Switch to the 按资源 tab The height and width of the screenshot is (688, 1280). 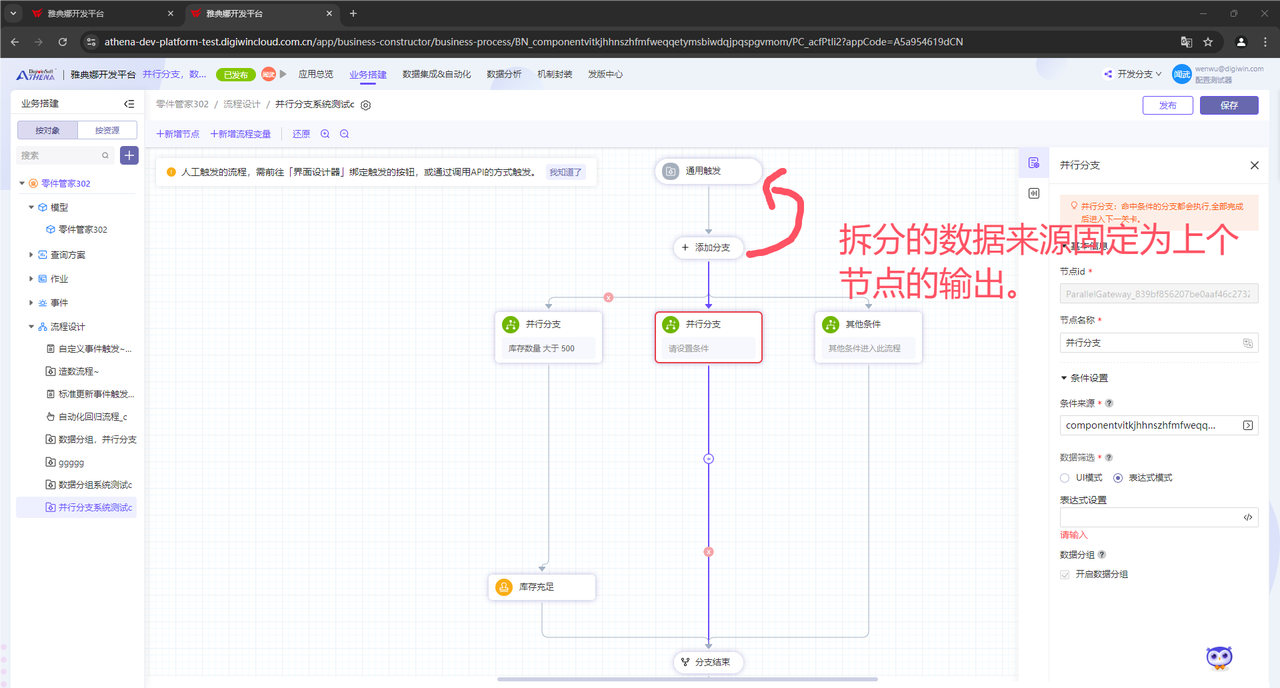point(107,130)
